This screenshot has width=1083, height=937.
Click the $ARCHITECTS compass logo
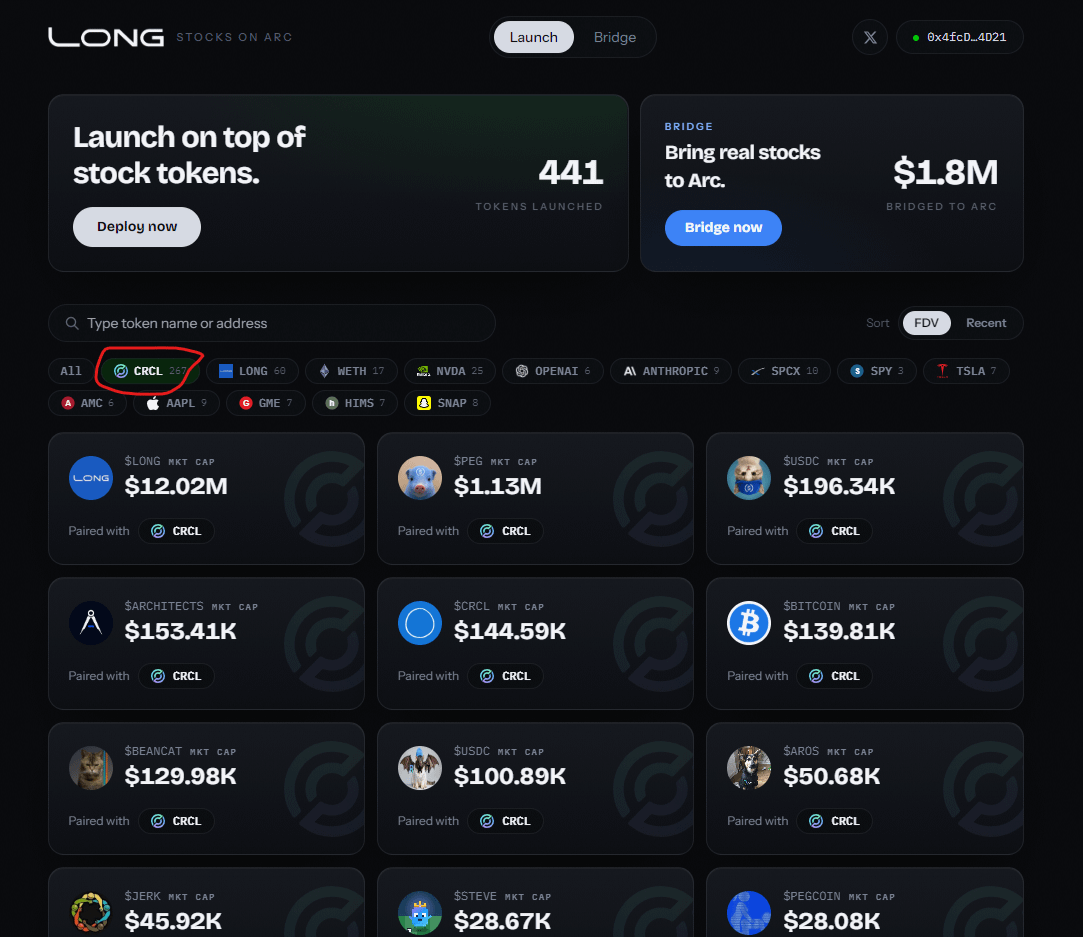pos(91,623)
